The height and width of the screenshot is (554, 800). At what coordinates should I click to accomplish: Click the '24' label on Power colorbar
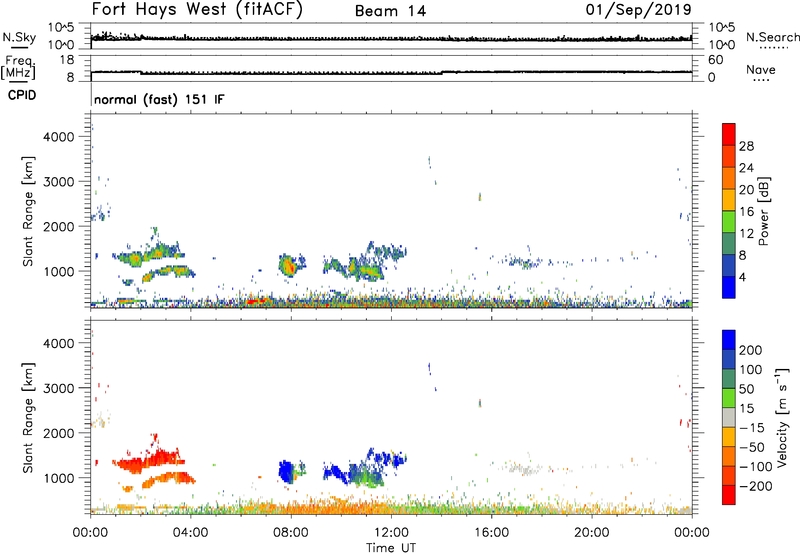746,168
